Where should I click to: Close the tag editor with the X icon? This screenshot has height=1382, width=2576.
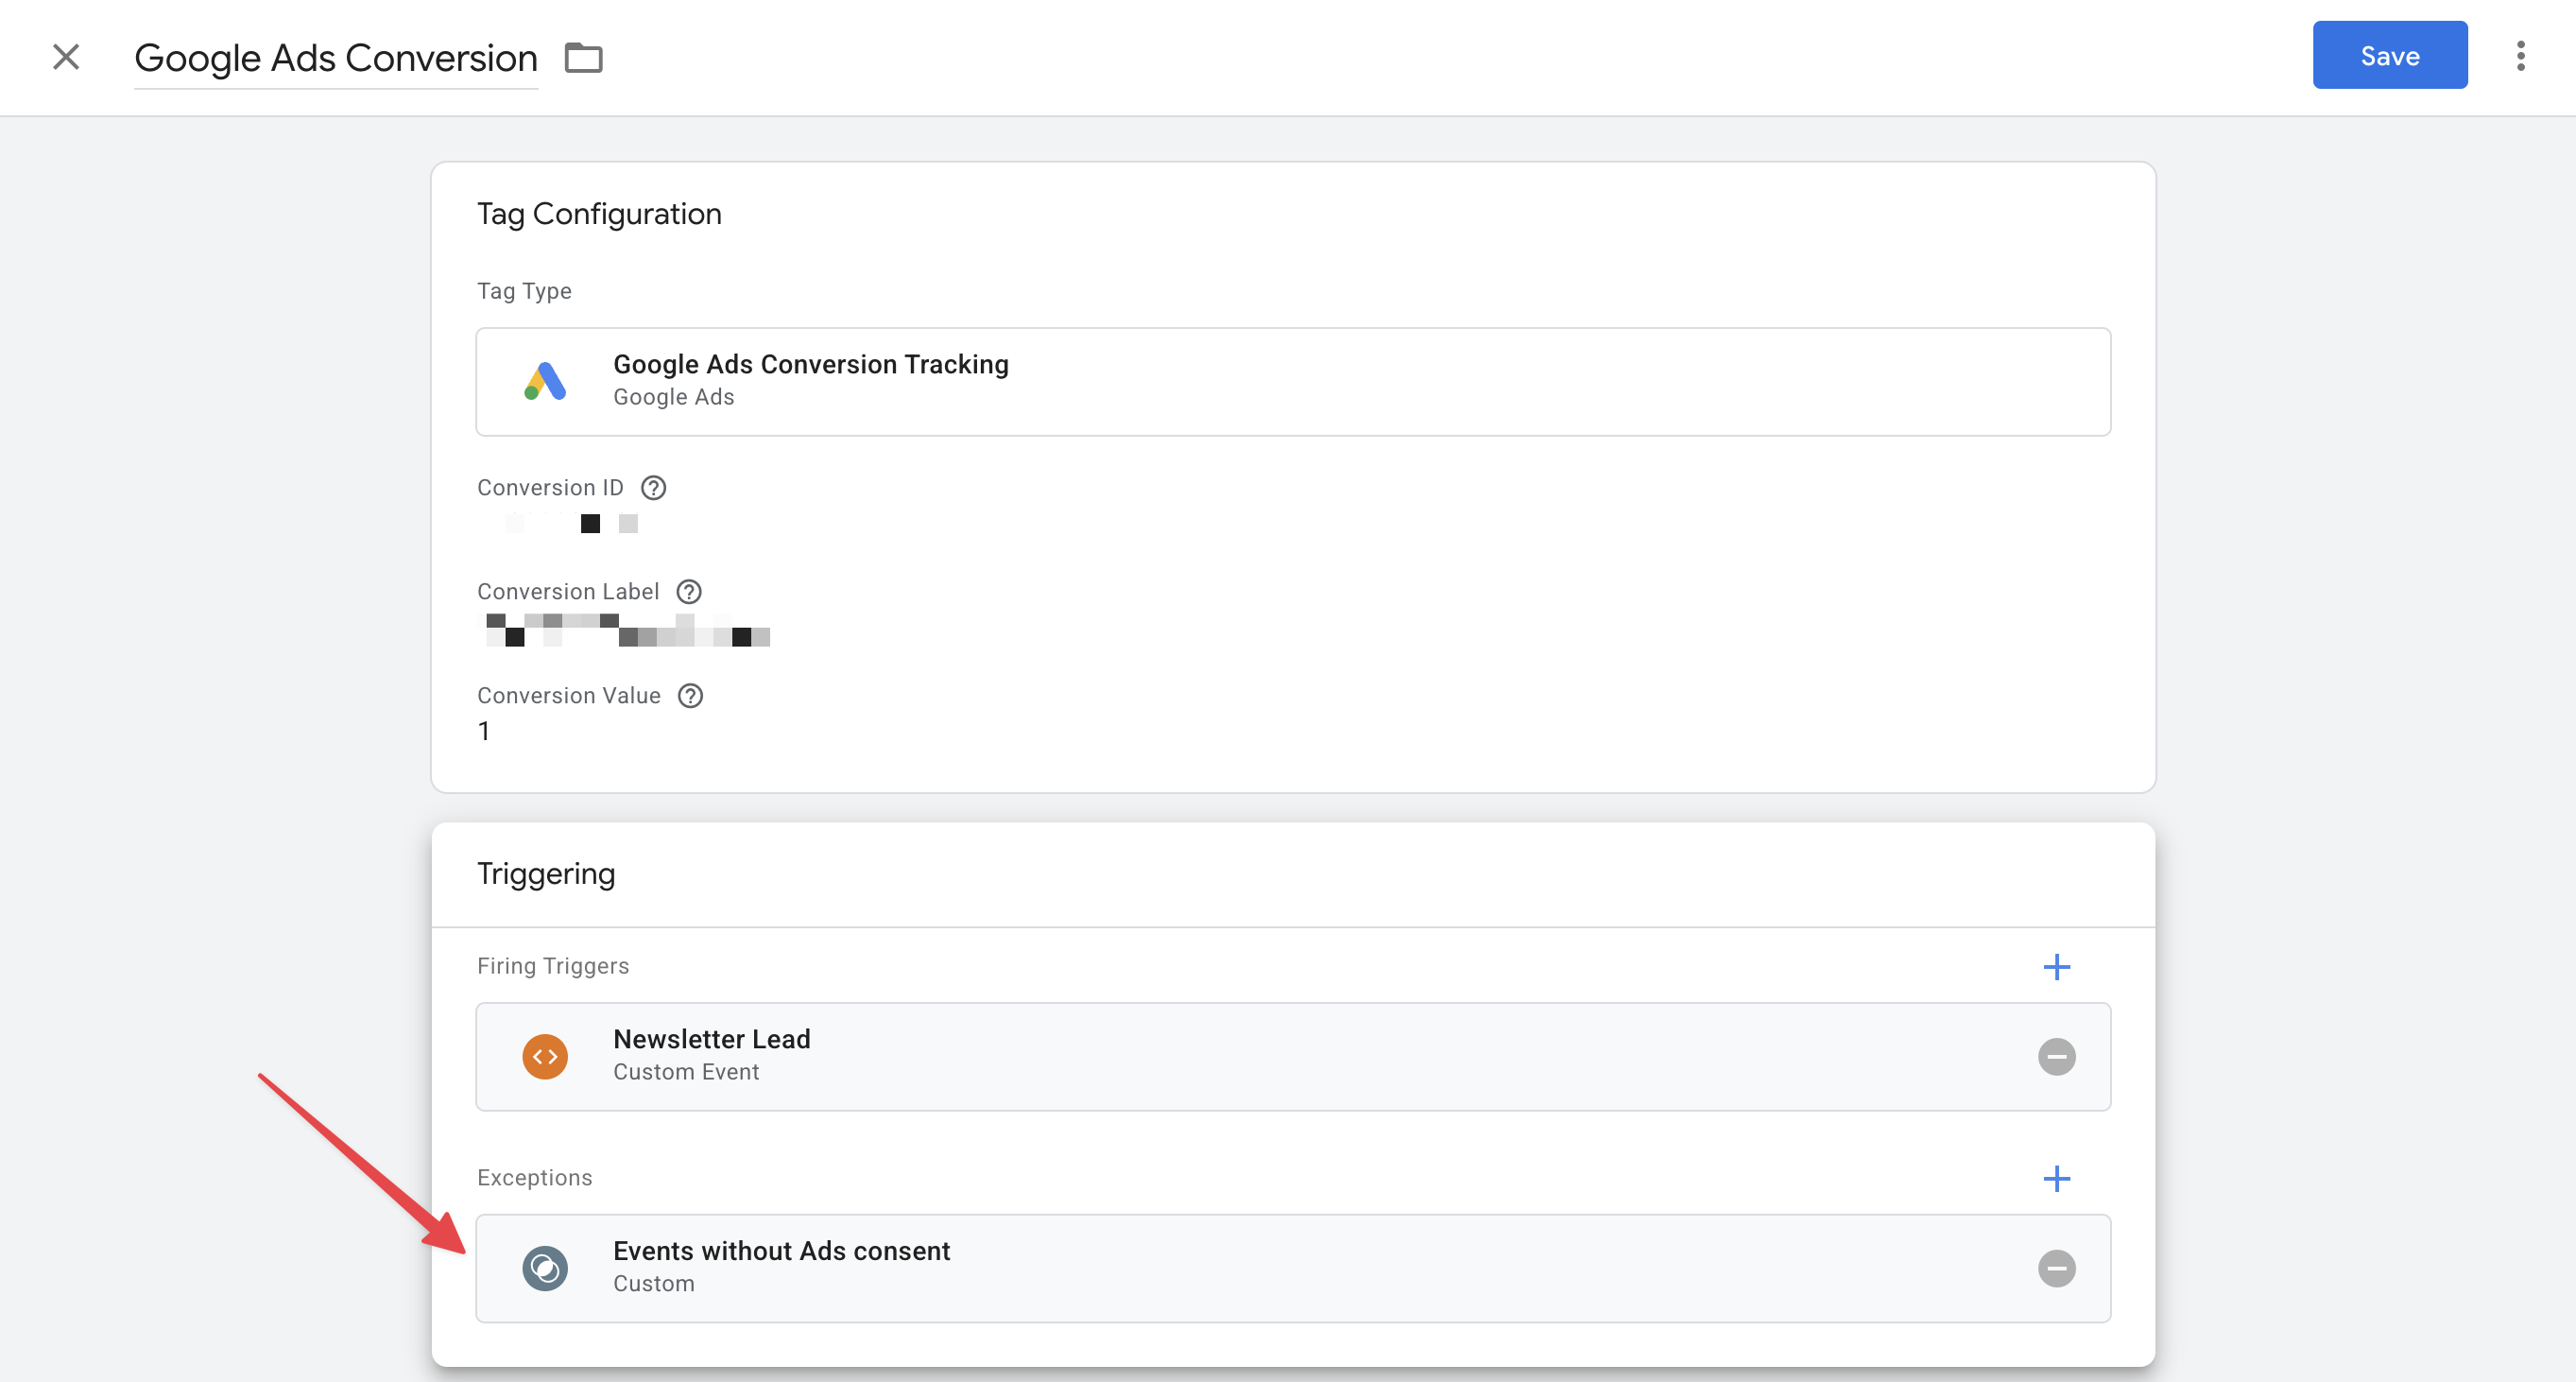click(x=66, y=57)
